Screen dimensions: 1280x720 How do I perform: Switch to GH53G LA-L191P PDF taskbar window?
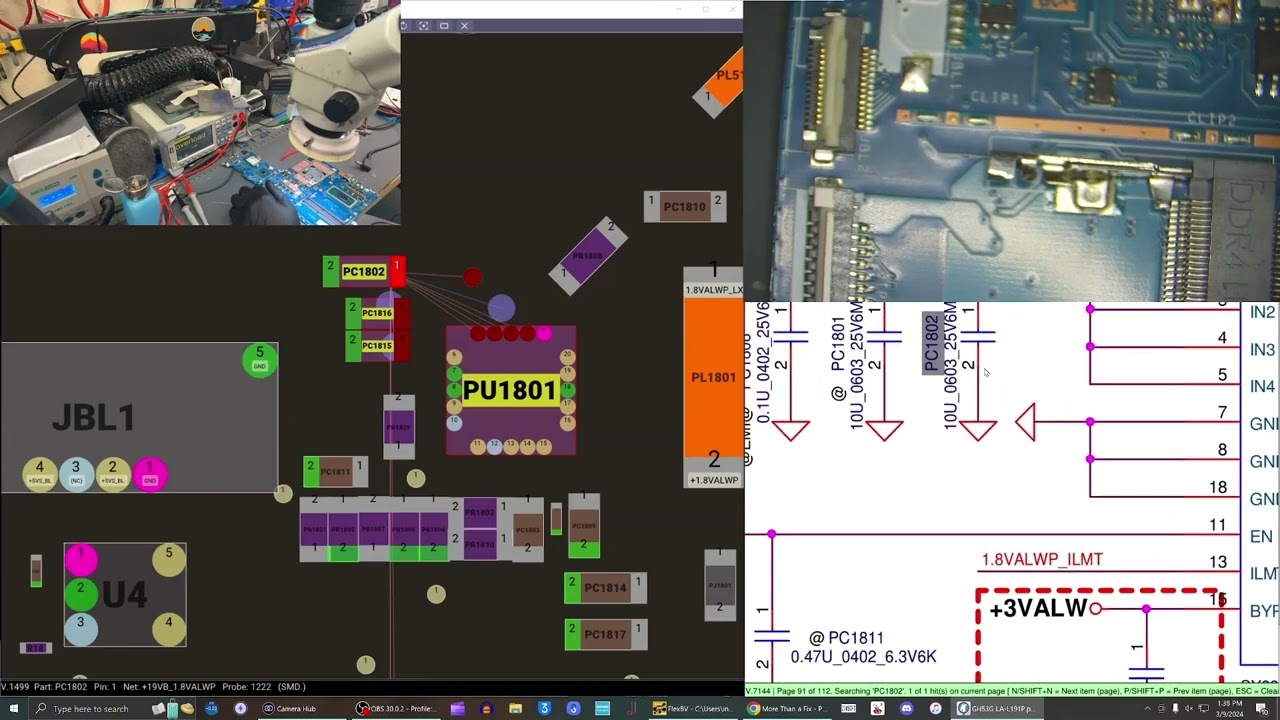pos(996,709)
